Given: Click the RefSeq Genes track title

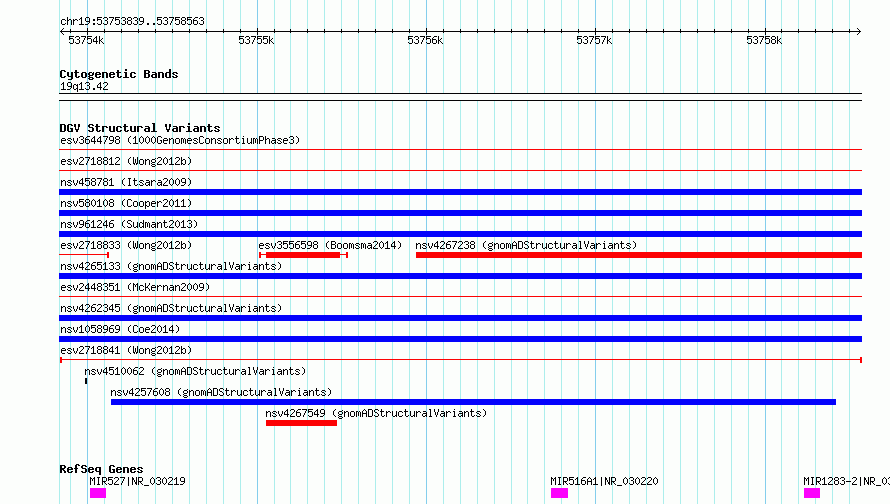Looking at the screenshot, I should pyautogui.click(x=101, y=469).
